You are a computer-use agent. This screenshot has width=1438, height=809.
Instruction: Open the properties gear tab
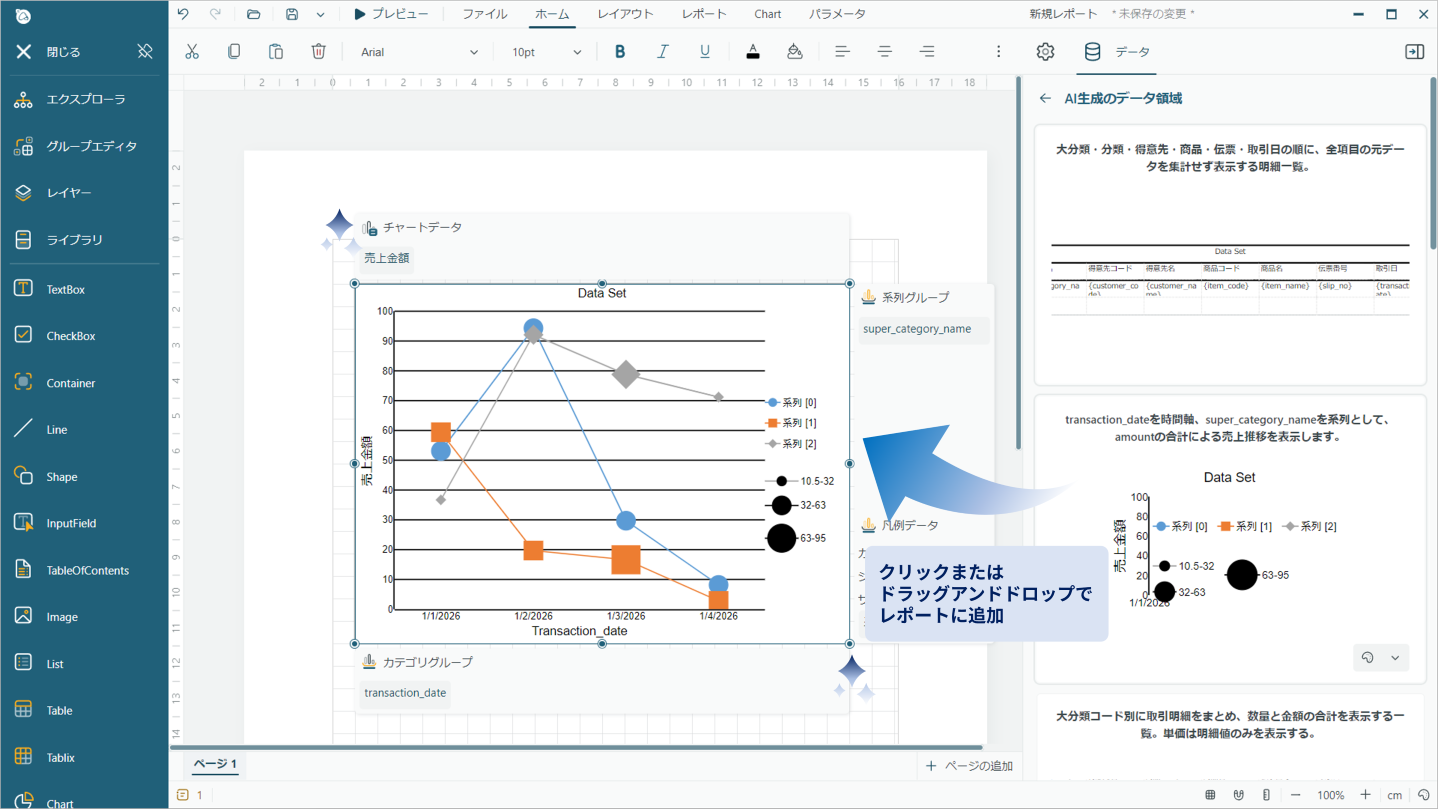1045,52
